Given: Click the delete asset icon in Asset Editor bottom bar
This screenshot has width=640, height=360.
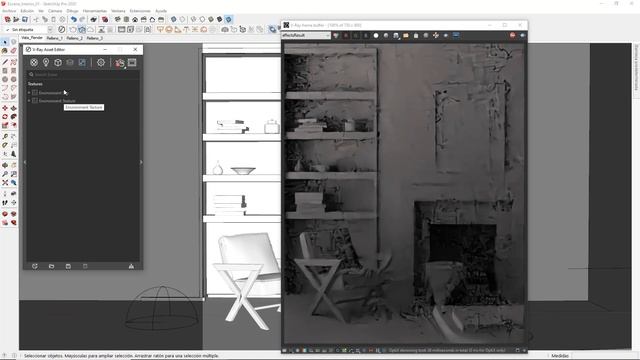Looking at the screenshot, I should coord(85,266).
